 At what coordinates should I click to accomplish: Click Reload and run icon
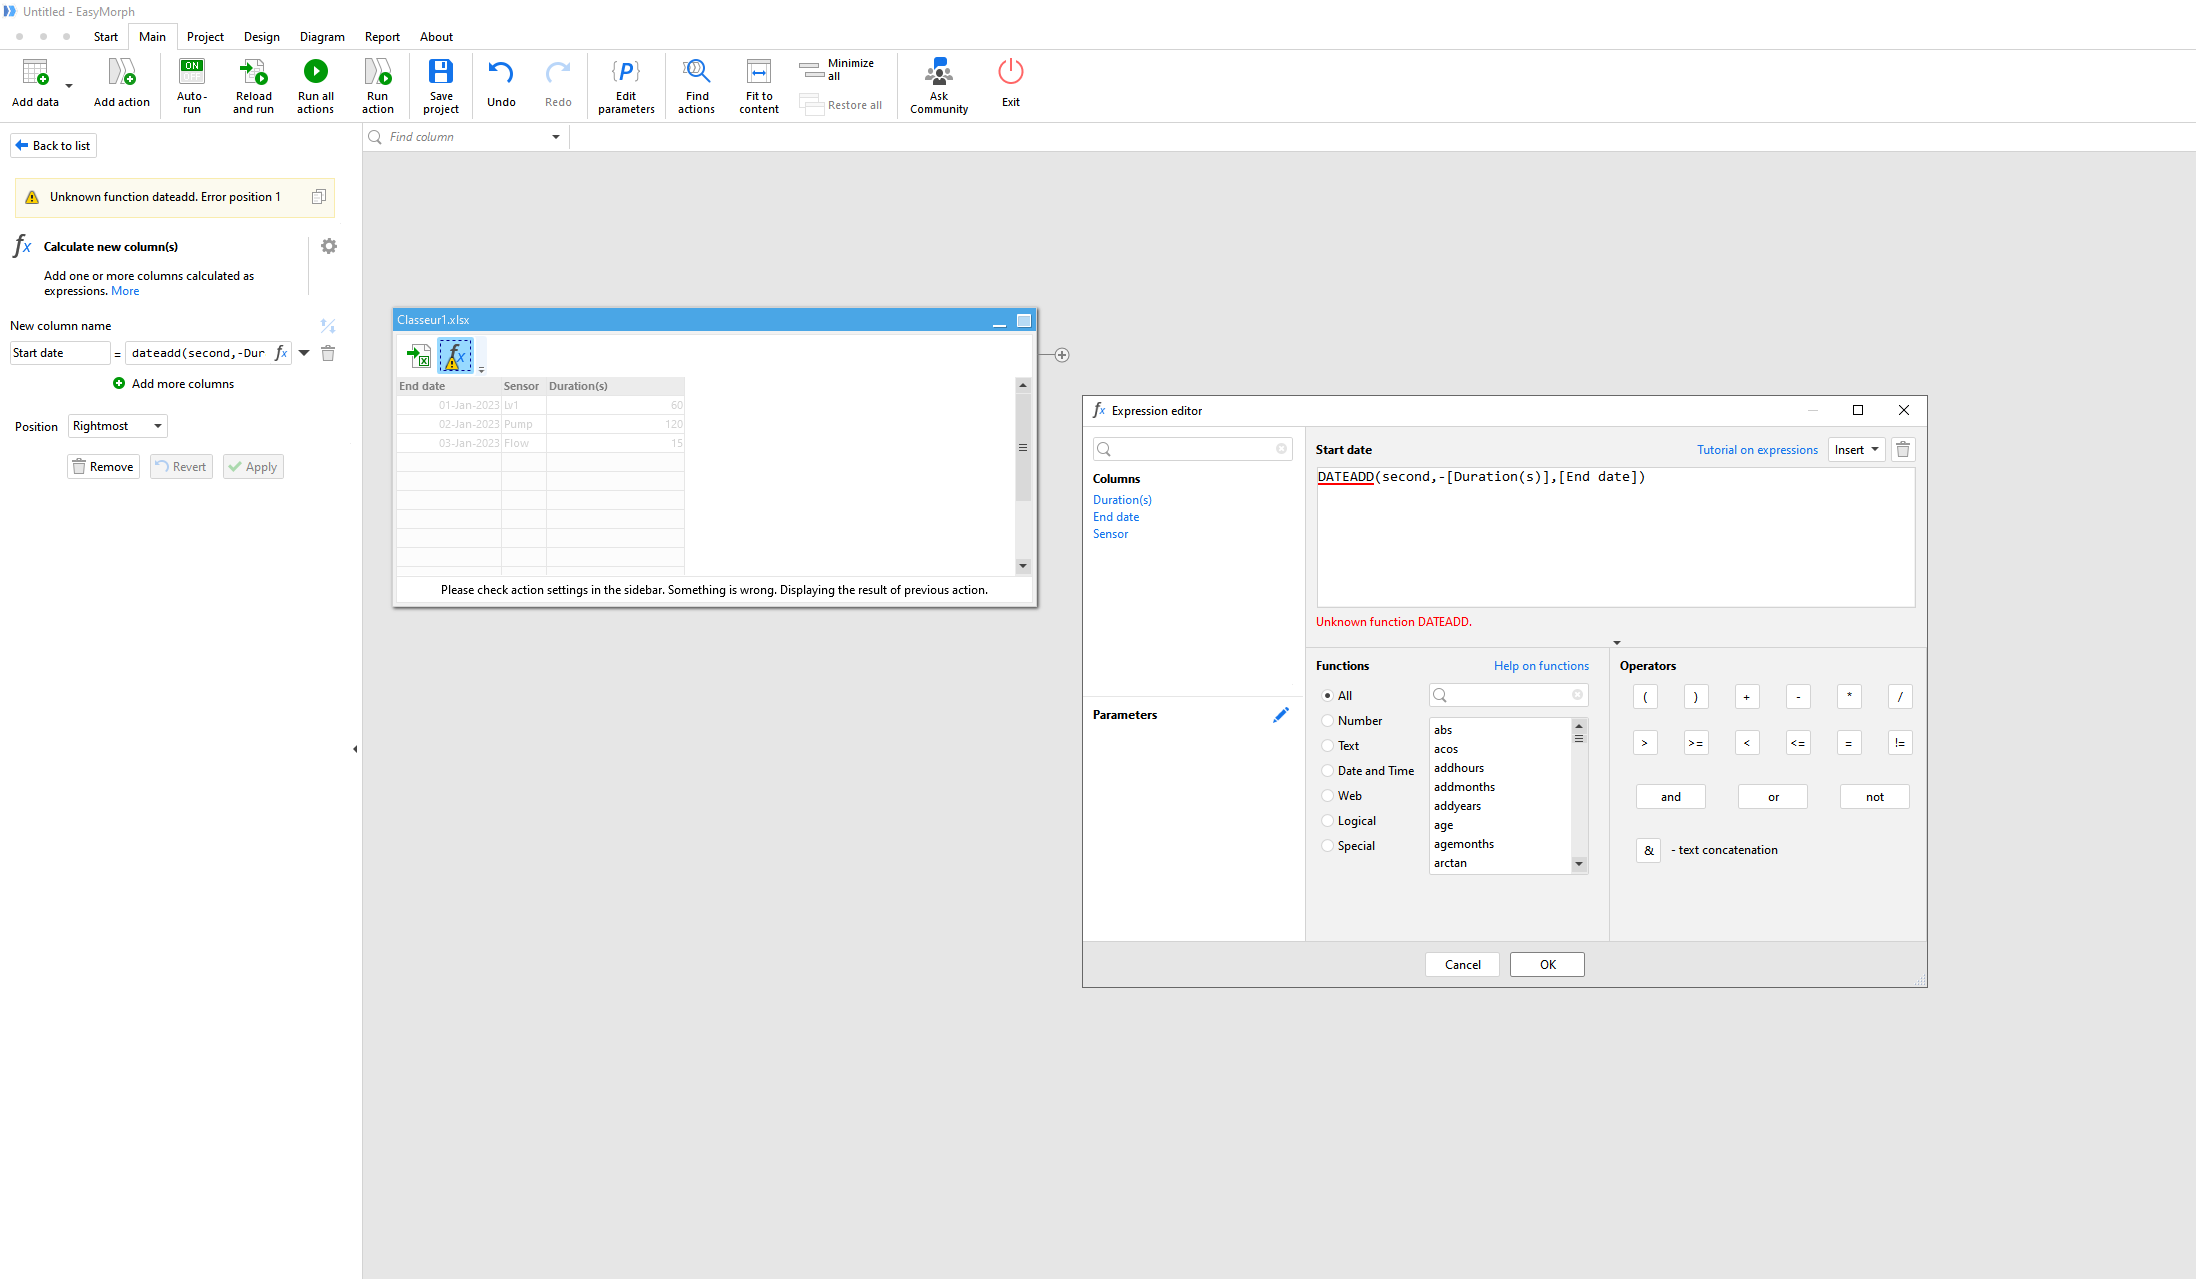tap(254, 71)
